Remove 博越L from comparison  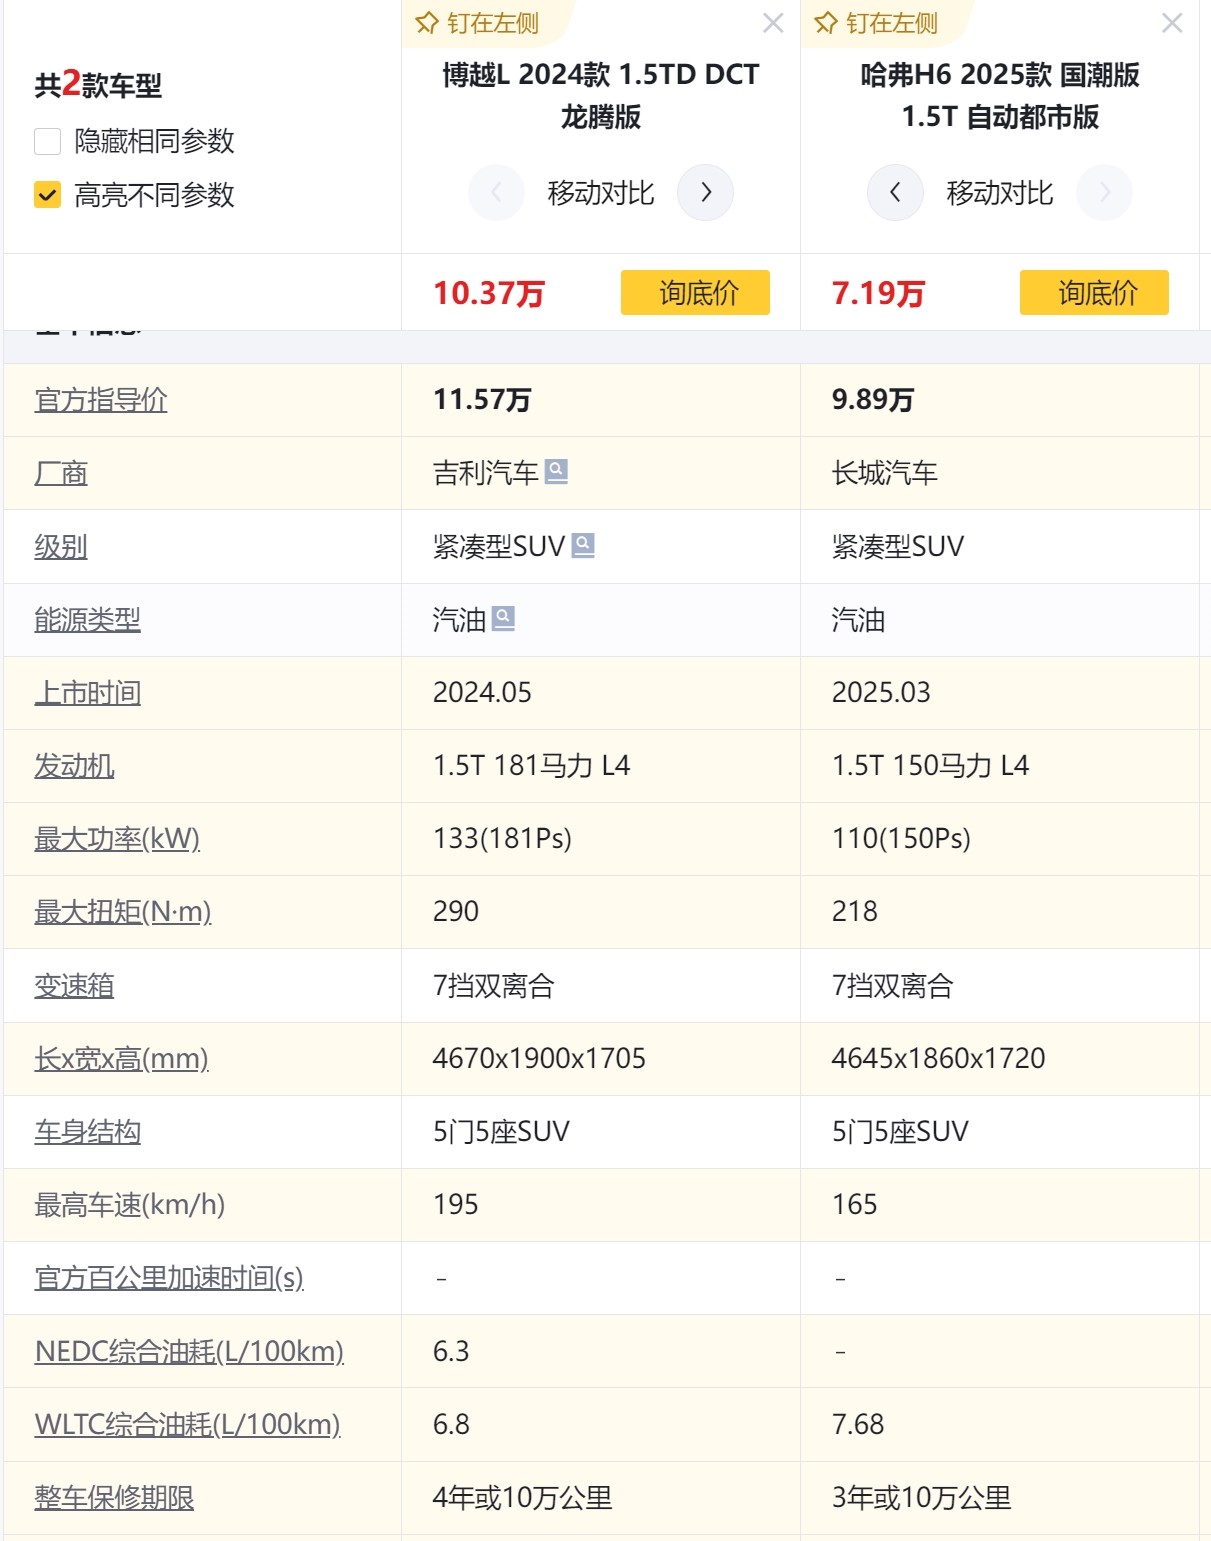[x=773, y=23]
